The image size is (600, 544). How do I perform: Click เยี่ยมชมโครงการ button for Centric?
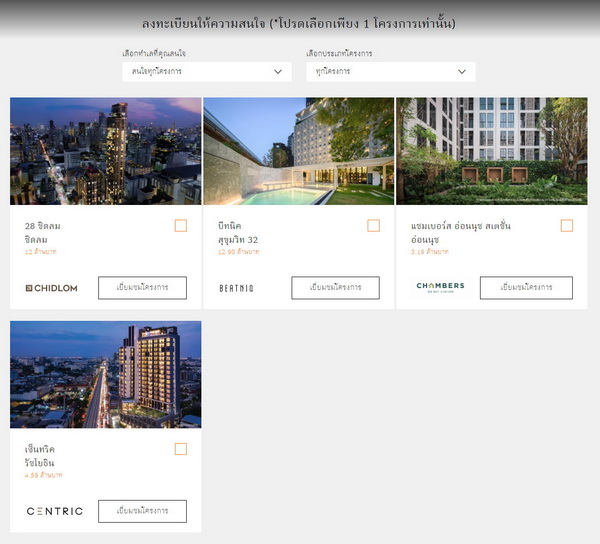142,511
